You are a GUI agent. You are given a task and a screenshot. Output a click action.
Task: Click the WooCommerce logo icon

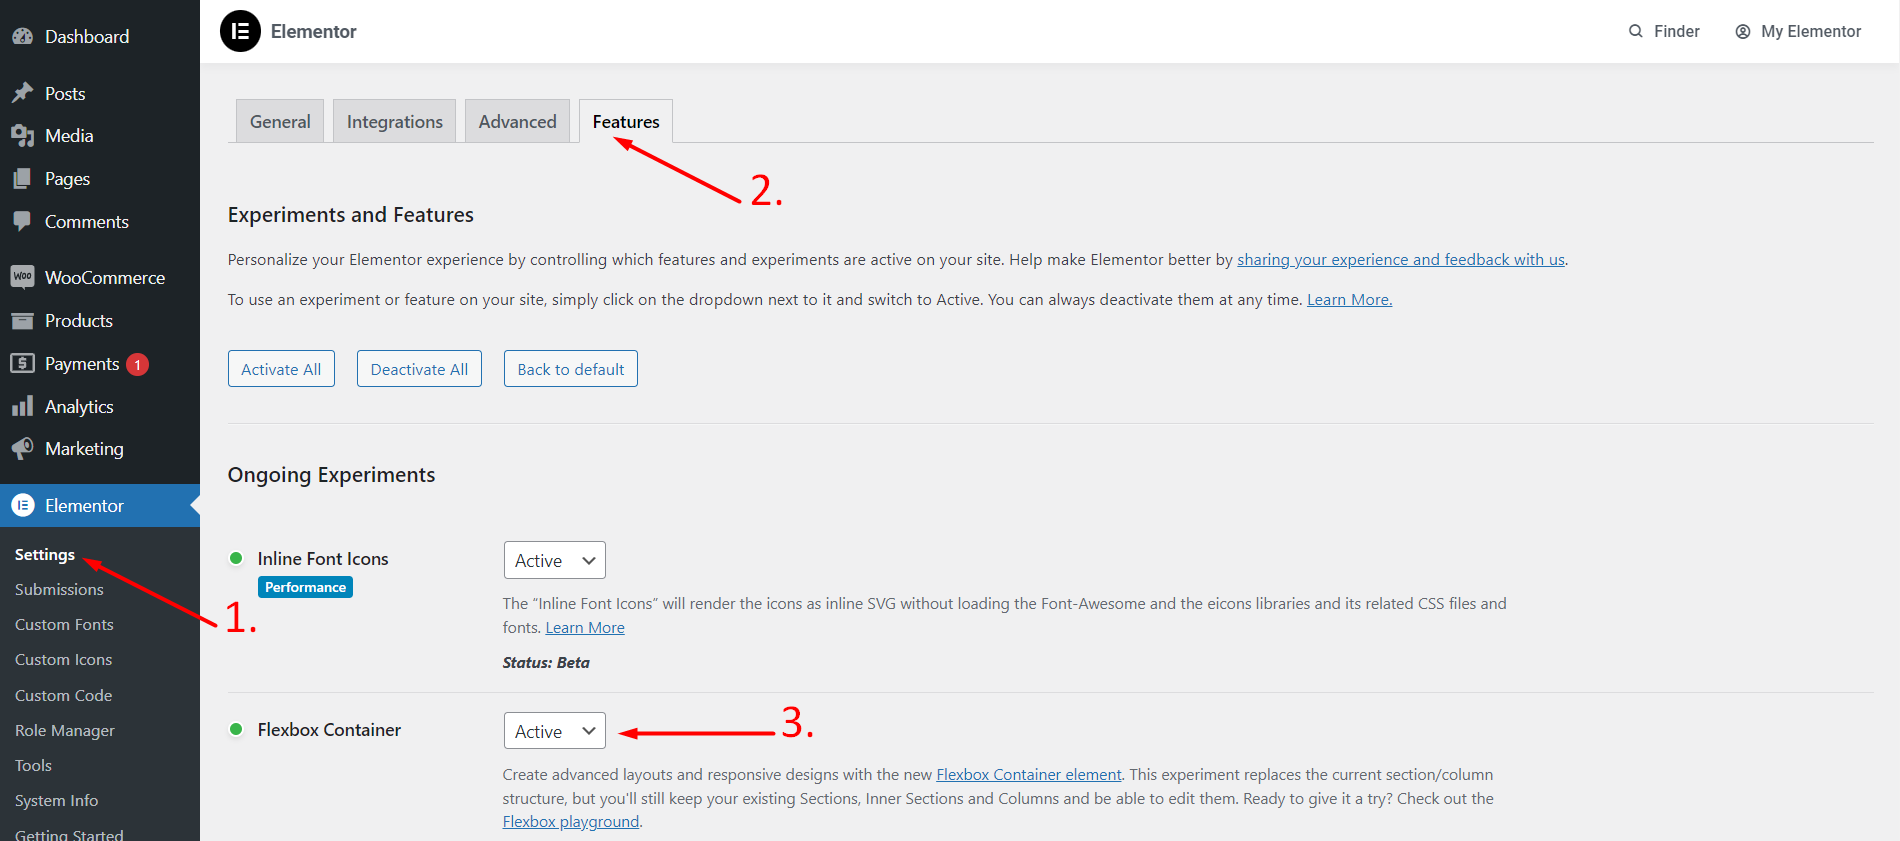tap(22, 277)
